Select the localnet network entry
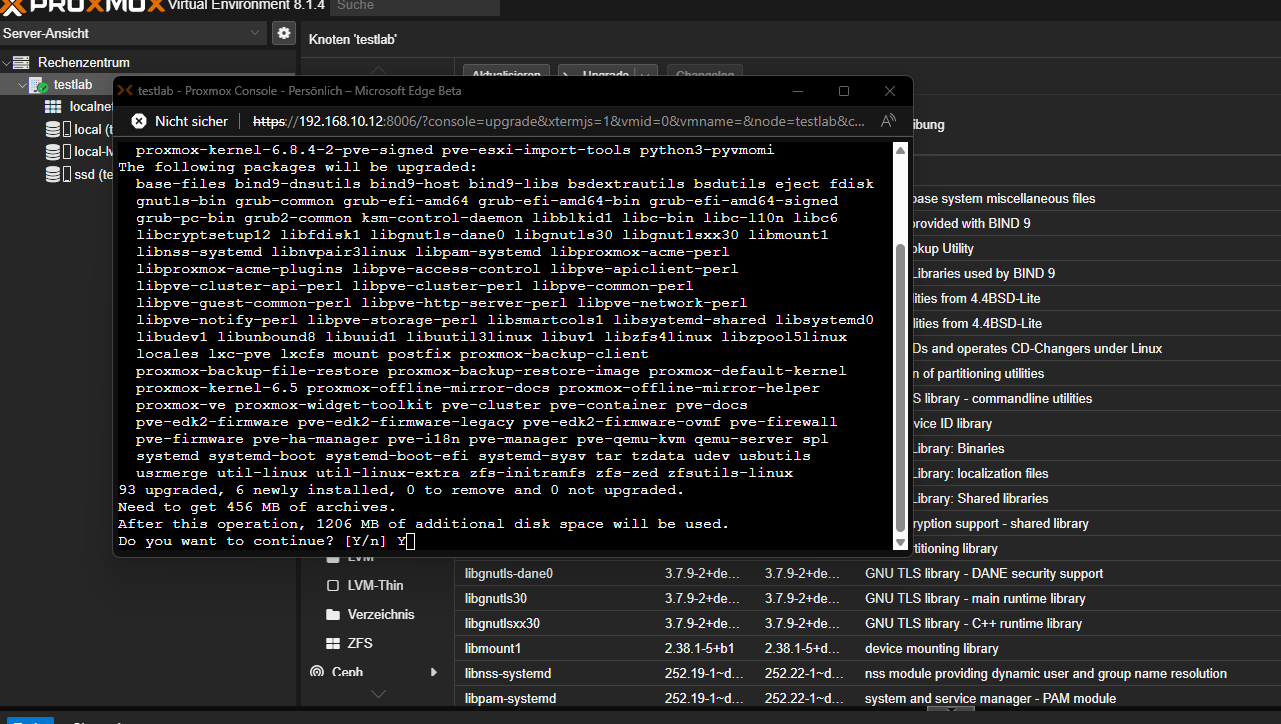 [90, 107]
